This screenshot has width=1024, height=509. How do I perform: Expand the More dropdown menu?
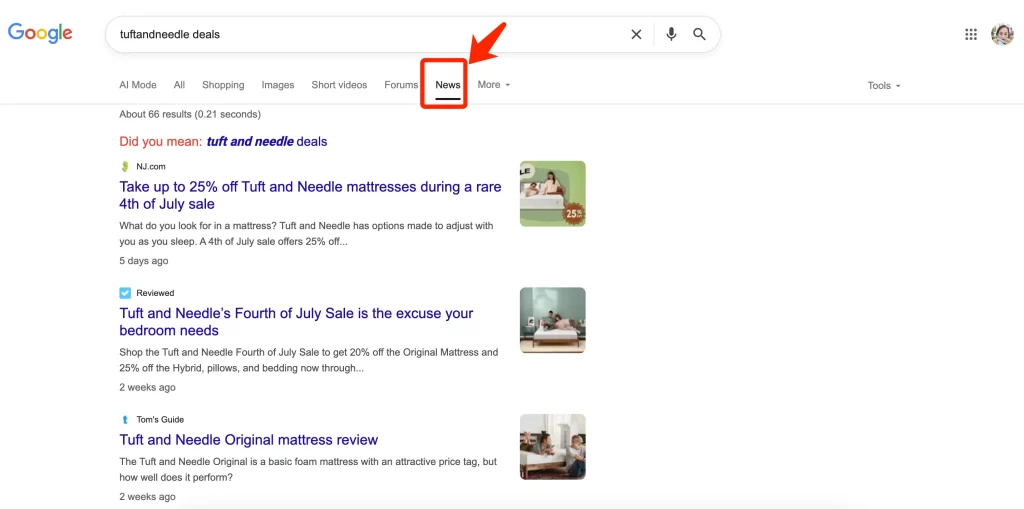(x=494, y=85)
